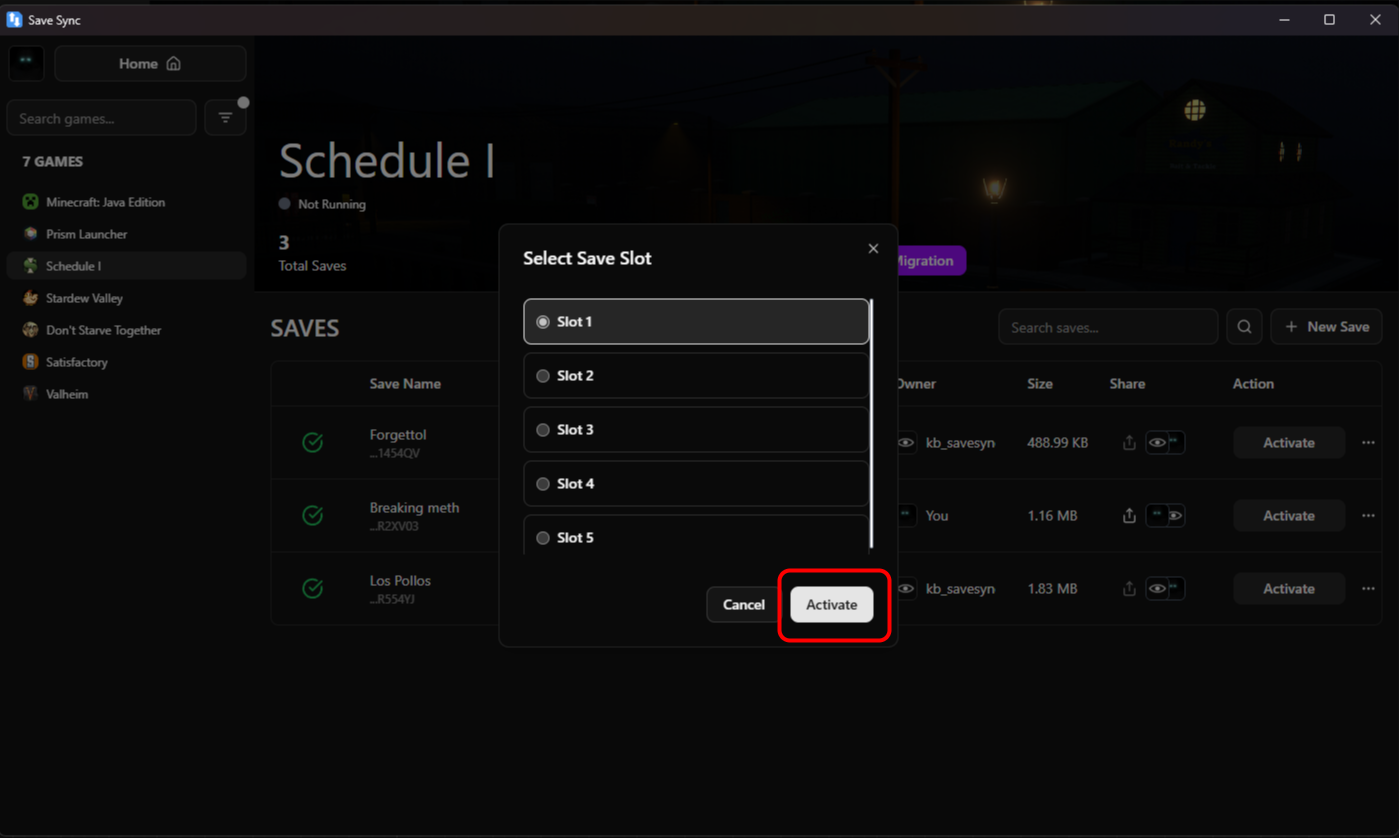Close the Select Save Slot dialog
The height and width of the screenshot is (838, 1399).
[873, 248]
